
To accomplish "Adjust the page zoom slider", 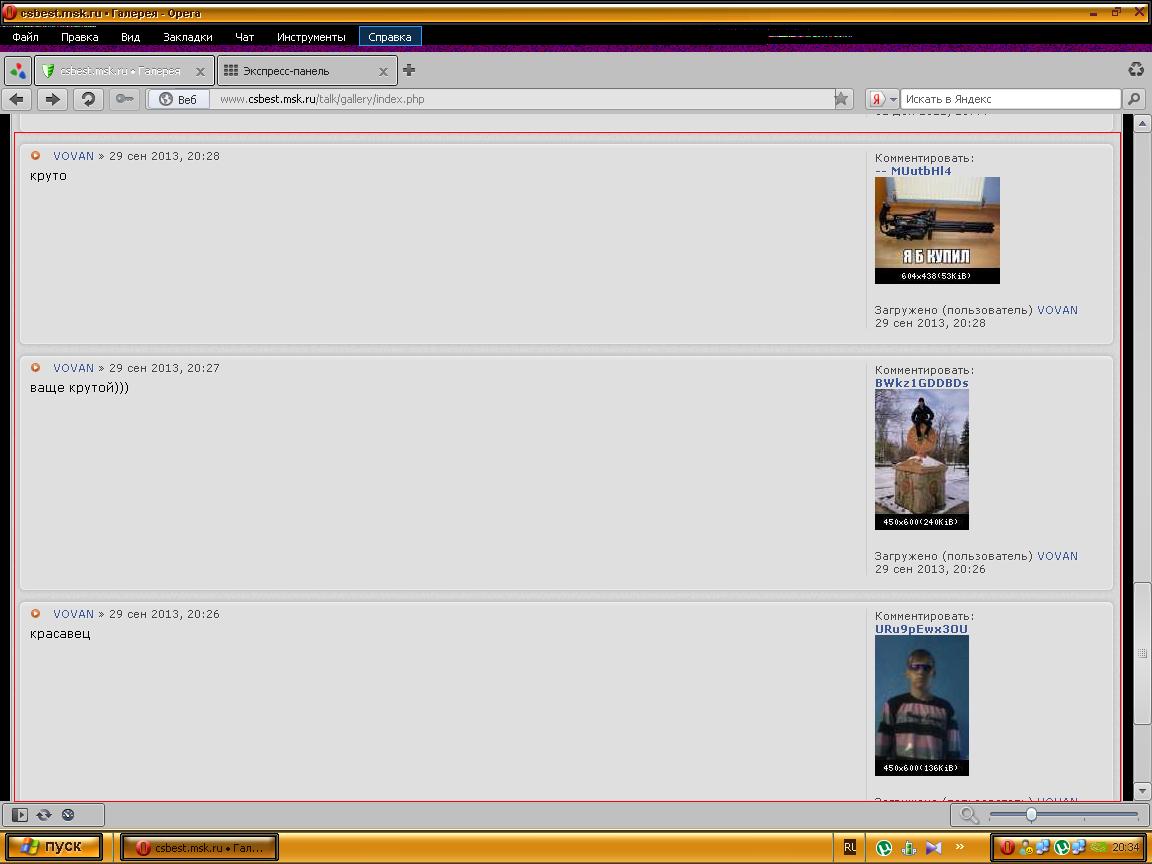I will [1031, 815].
